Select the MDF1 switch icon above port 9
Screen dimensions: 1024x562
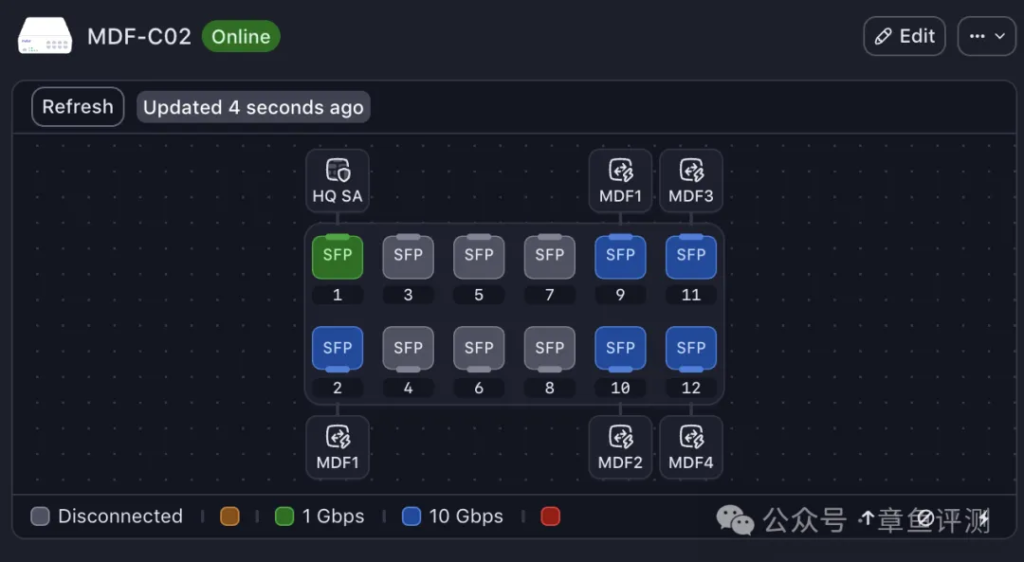621,171
